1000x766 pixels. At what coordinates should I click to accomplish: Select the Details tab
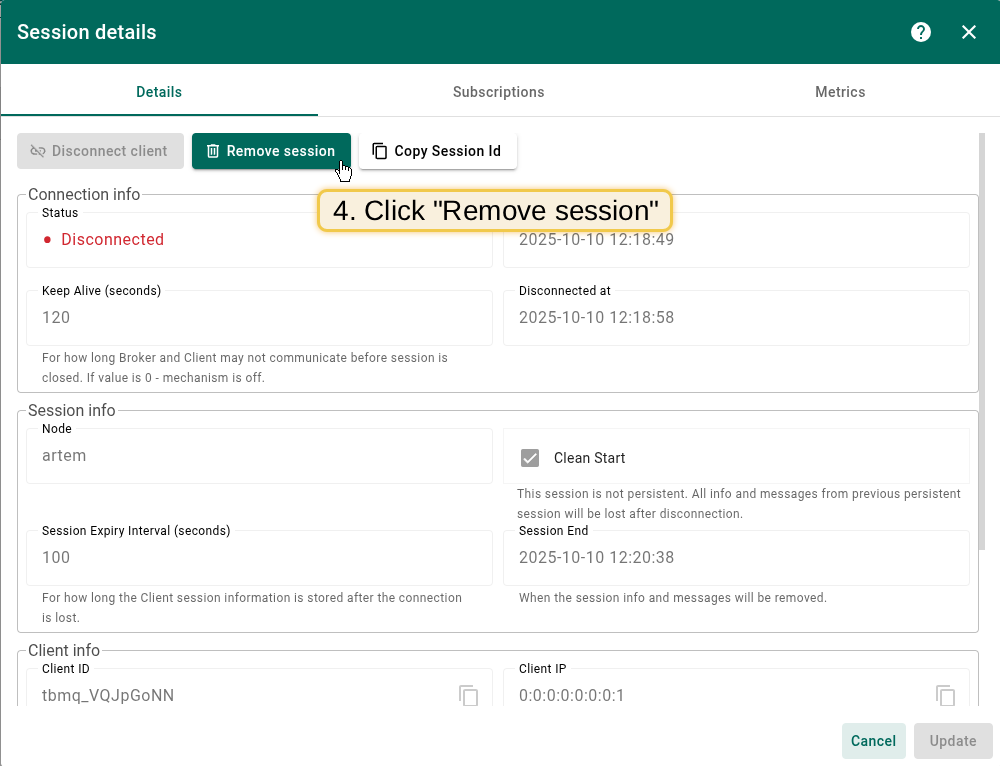point(159,92)
